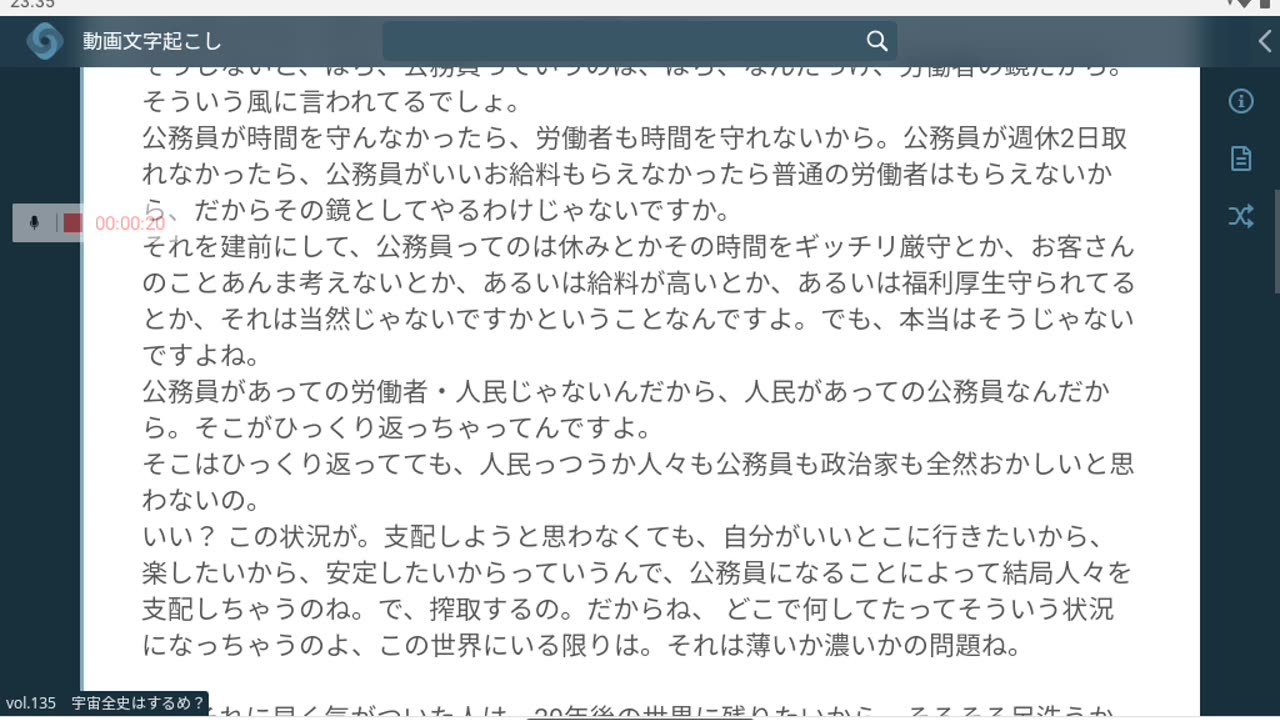Click the vol.135 宇宙全史はするめ？ caption
Screen dimensions: 1280x720
point(105,703)
